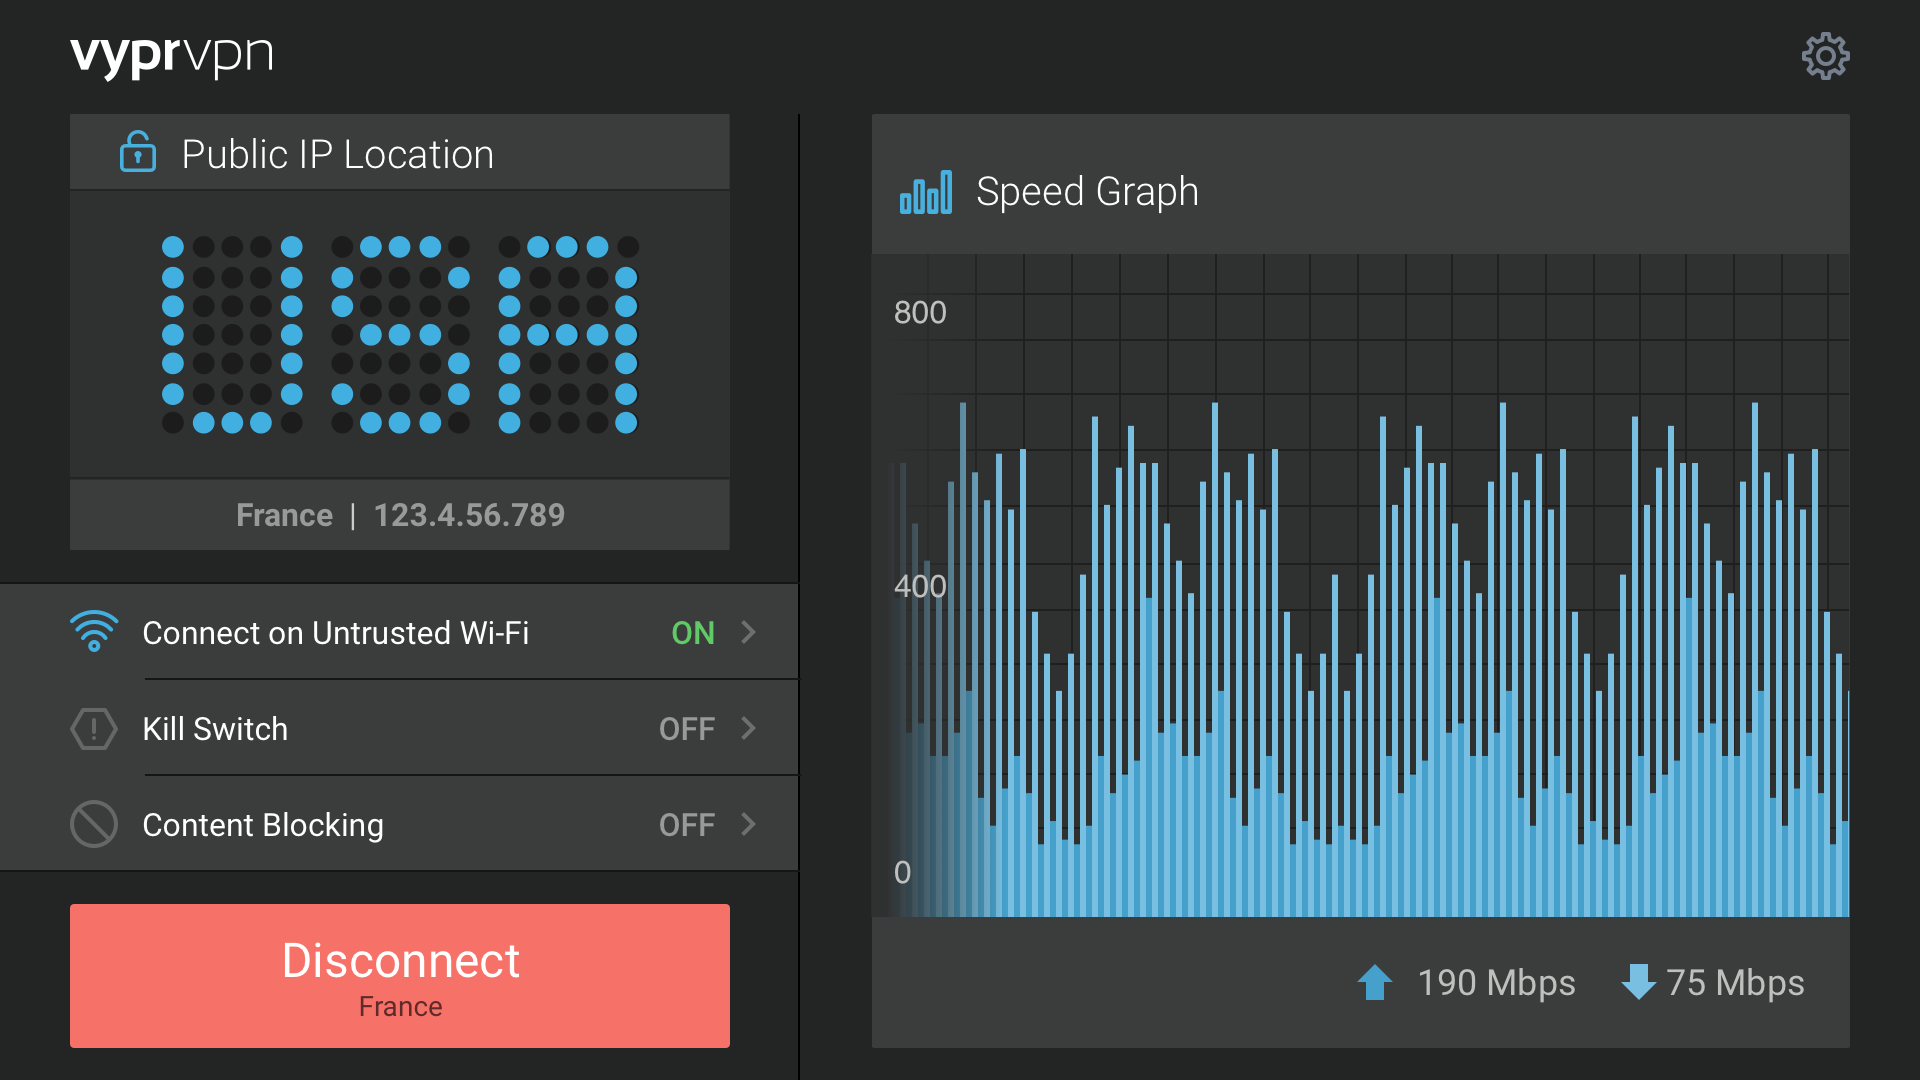The width and height of the screenshot is (1920, 1080).
Task: Open settings via the gear icon
Action: point(1825,56)
